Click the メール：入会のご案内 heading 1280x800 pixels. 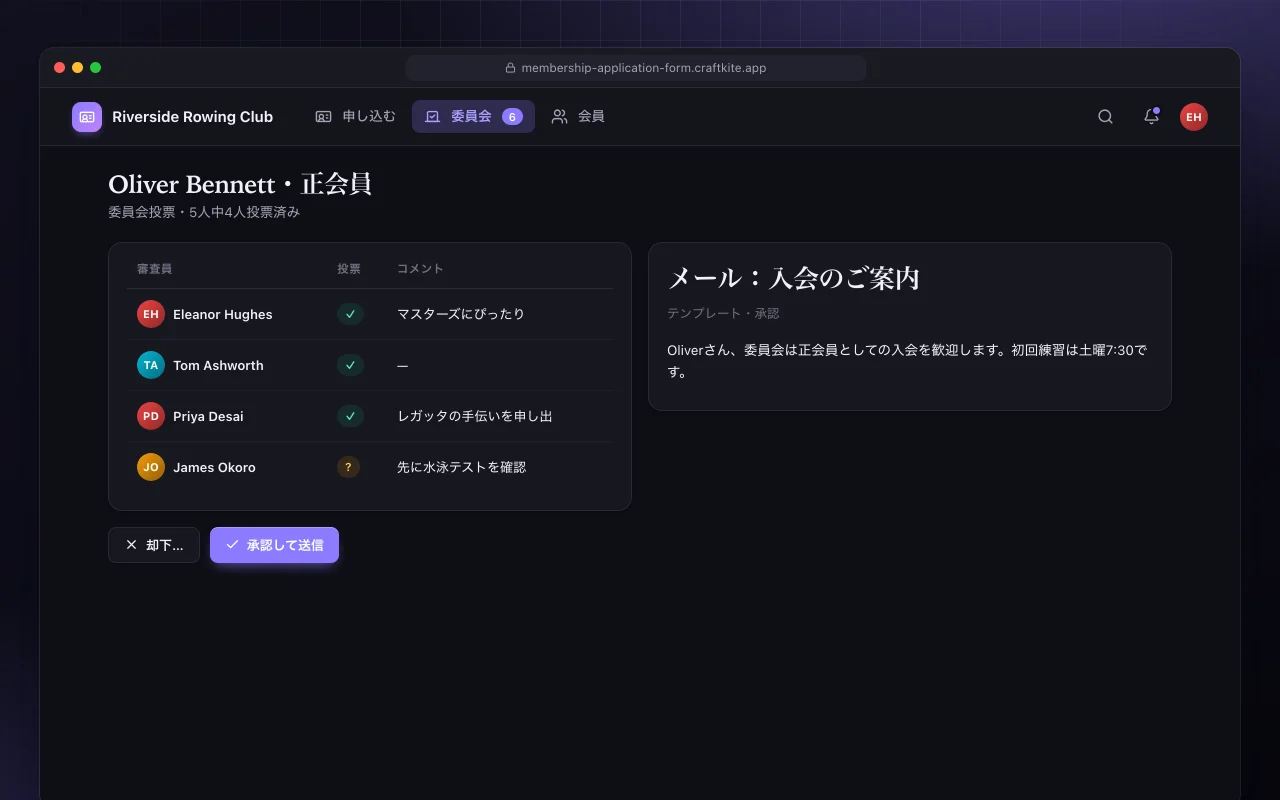(793, 278)
